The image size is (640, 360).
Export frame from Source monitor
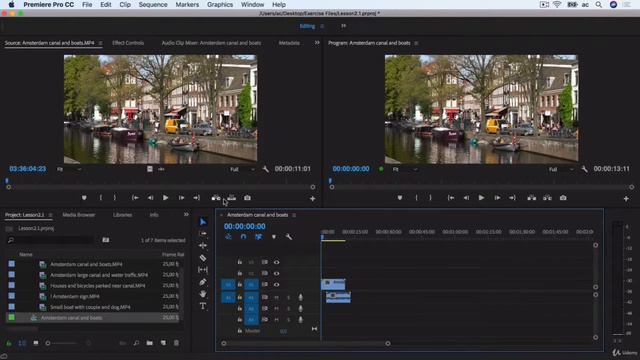pyautogui.click(x=247, y=198)
